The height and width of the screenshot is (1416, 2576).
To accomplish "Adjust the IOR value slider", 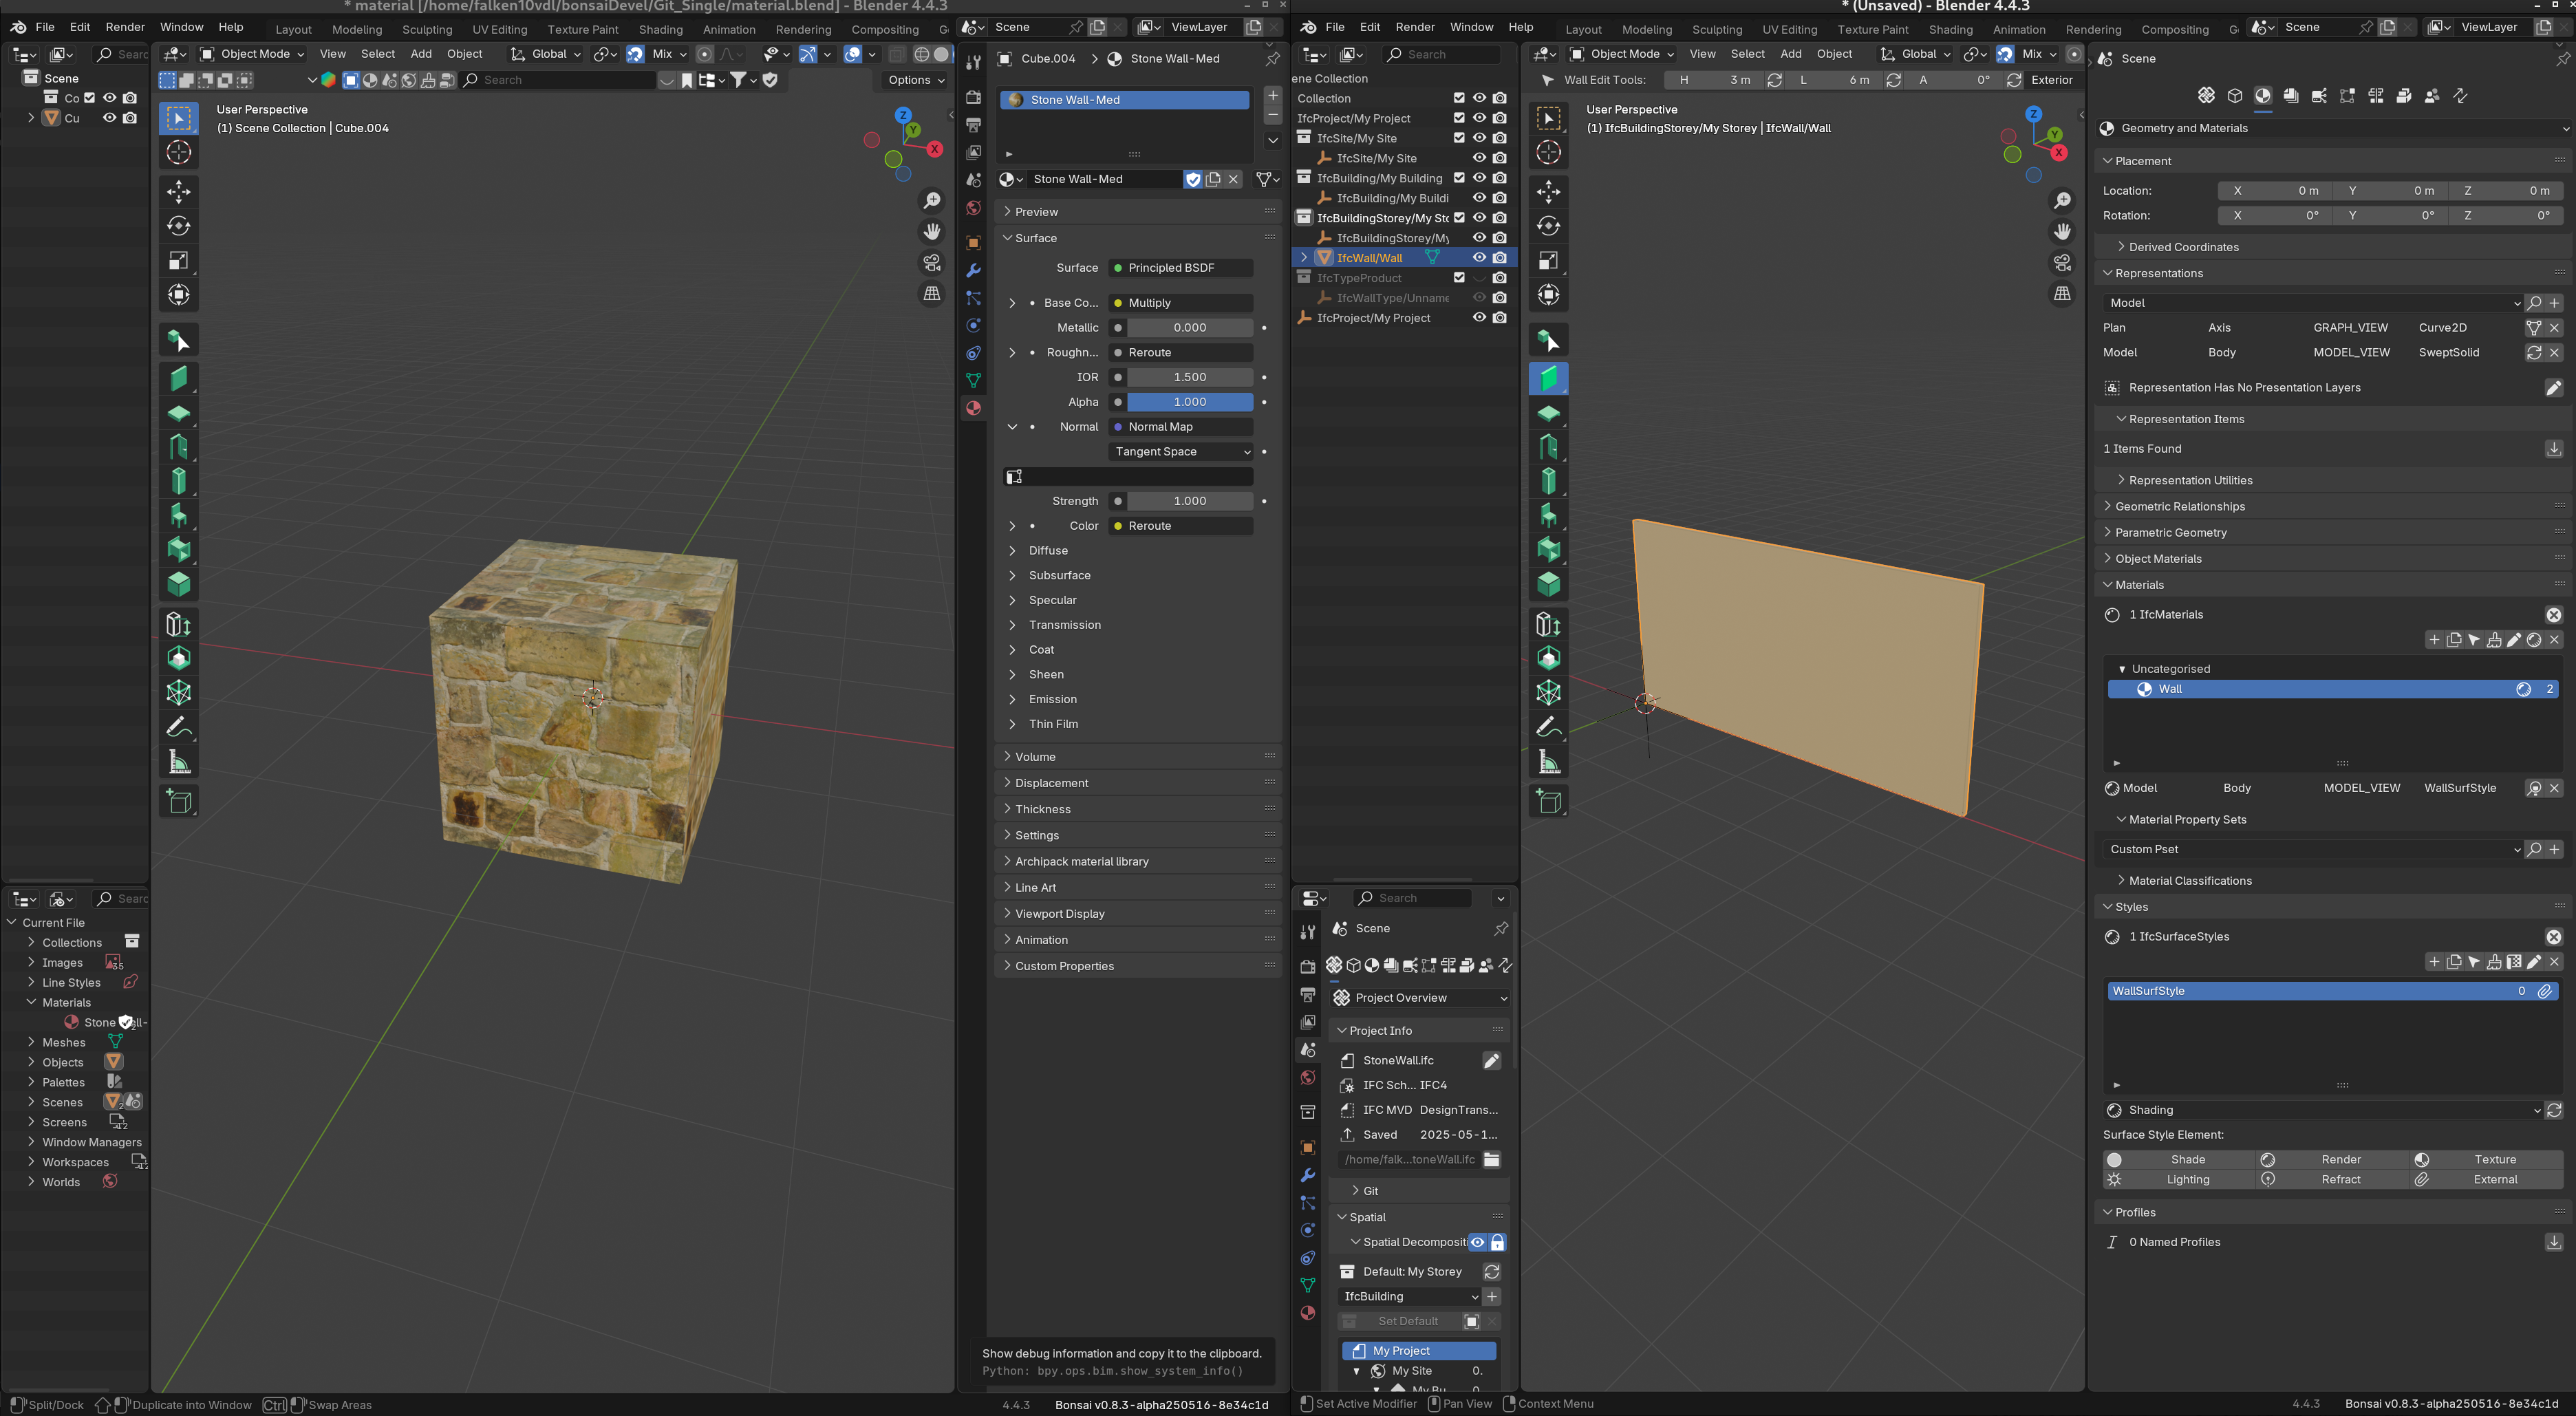I will (1190, 377).
